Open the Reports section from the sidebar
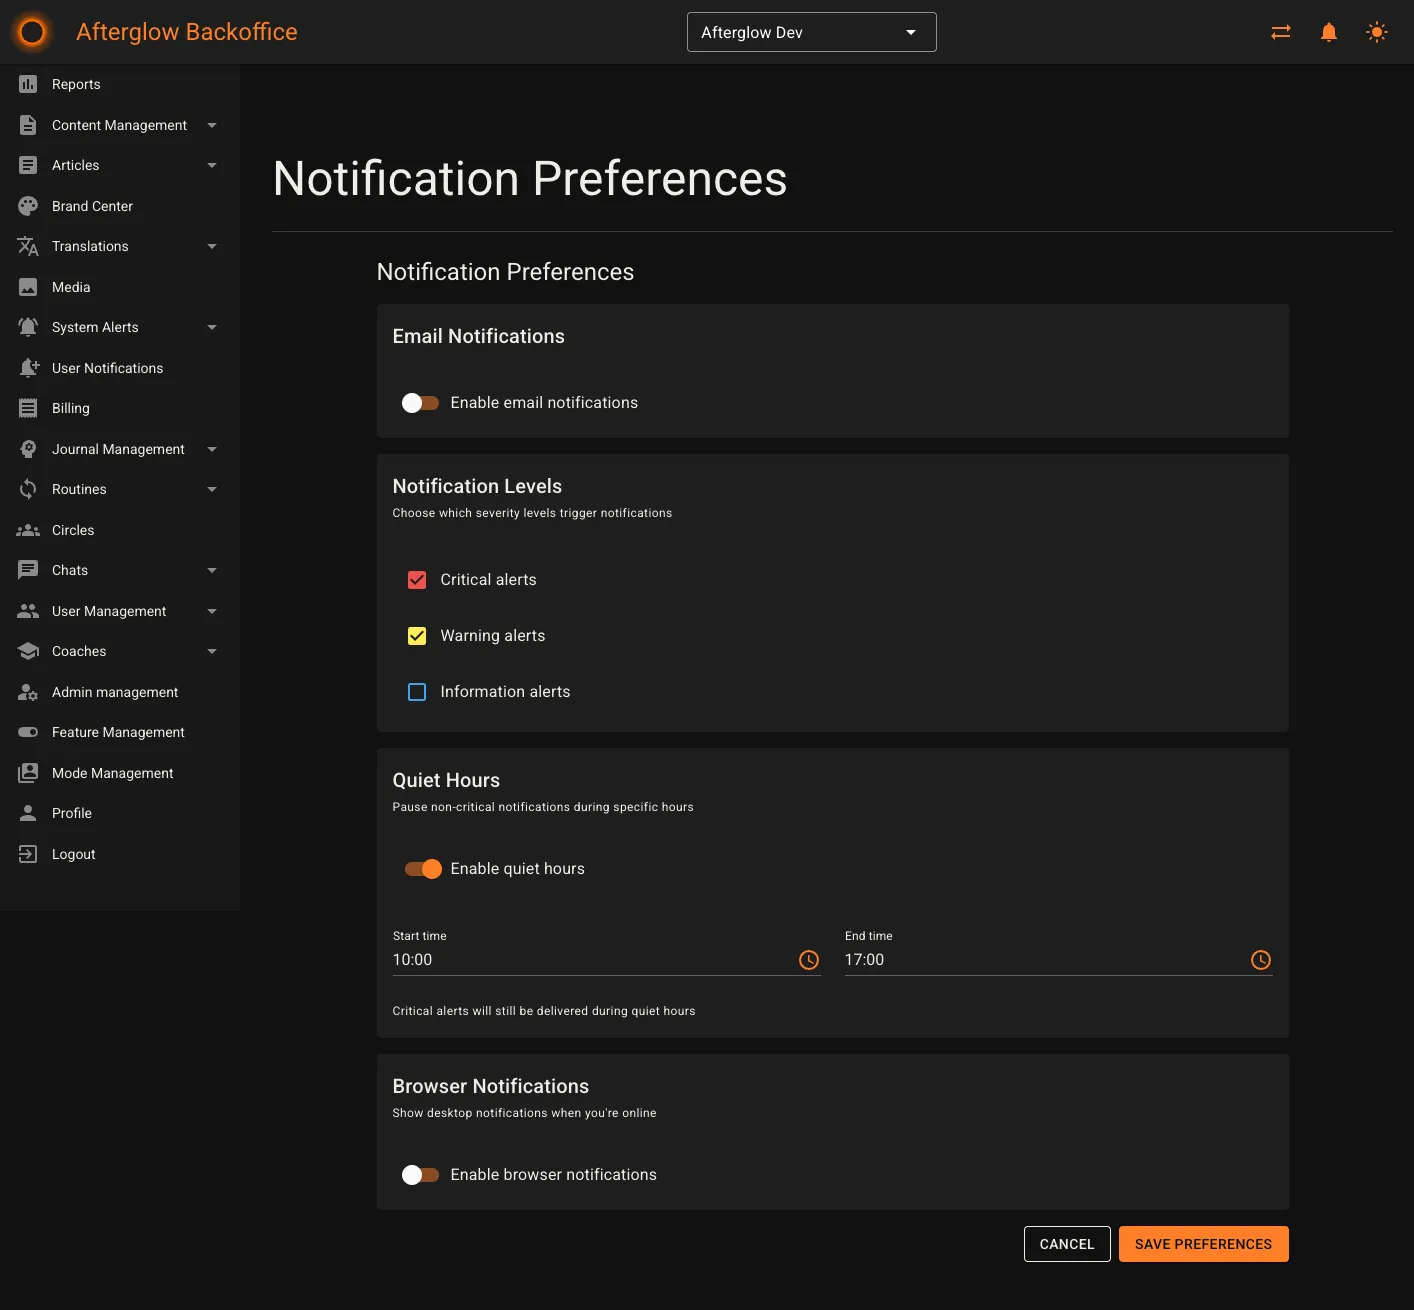This screenshot has height=1310, width=1414. point(76,84)
